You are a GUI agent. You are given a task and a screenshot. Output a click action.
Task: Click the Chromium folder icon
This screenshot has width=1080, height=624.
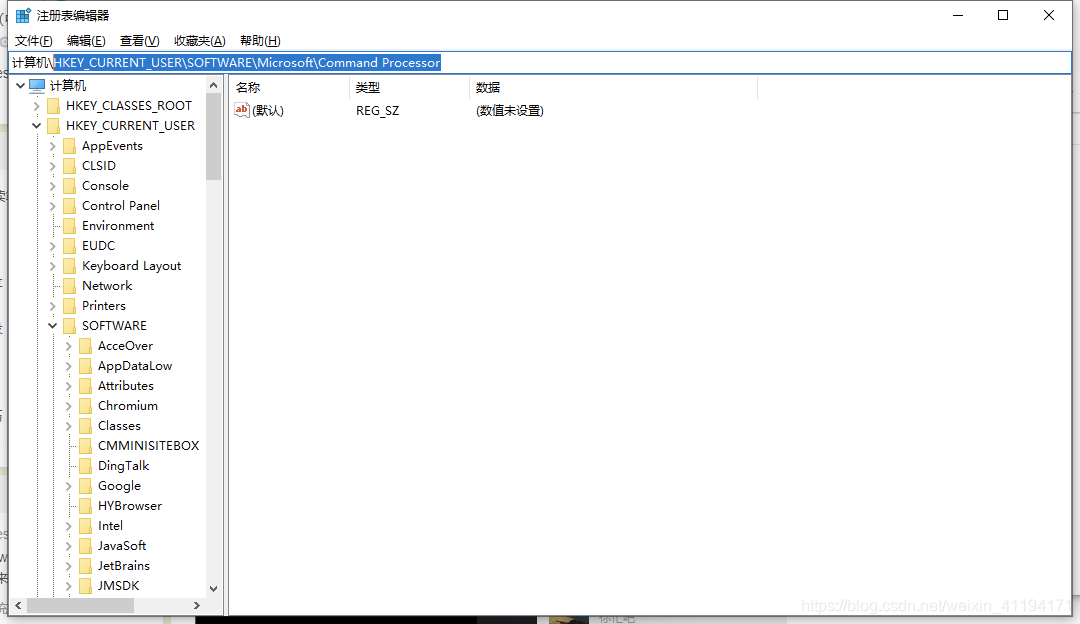point(85,406)
